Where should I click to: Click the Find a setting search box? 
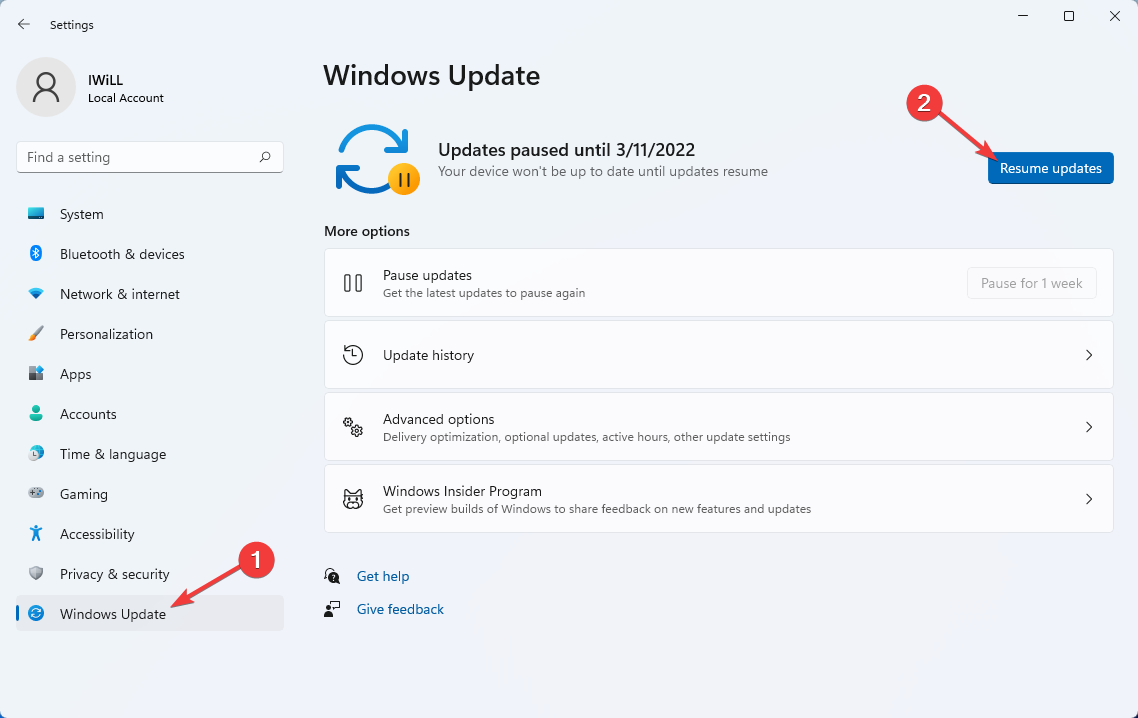click(x=150, y=157)
